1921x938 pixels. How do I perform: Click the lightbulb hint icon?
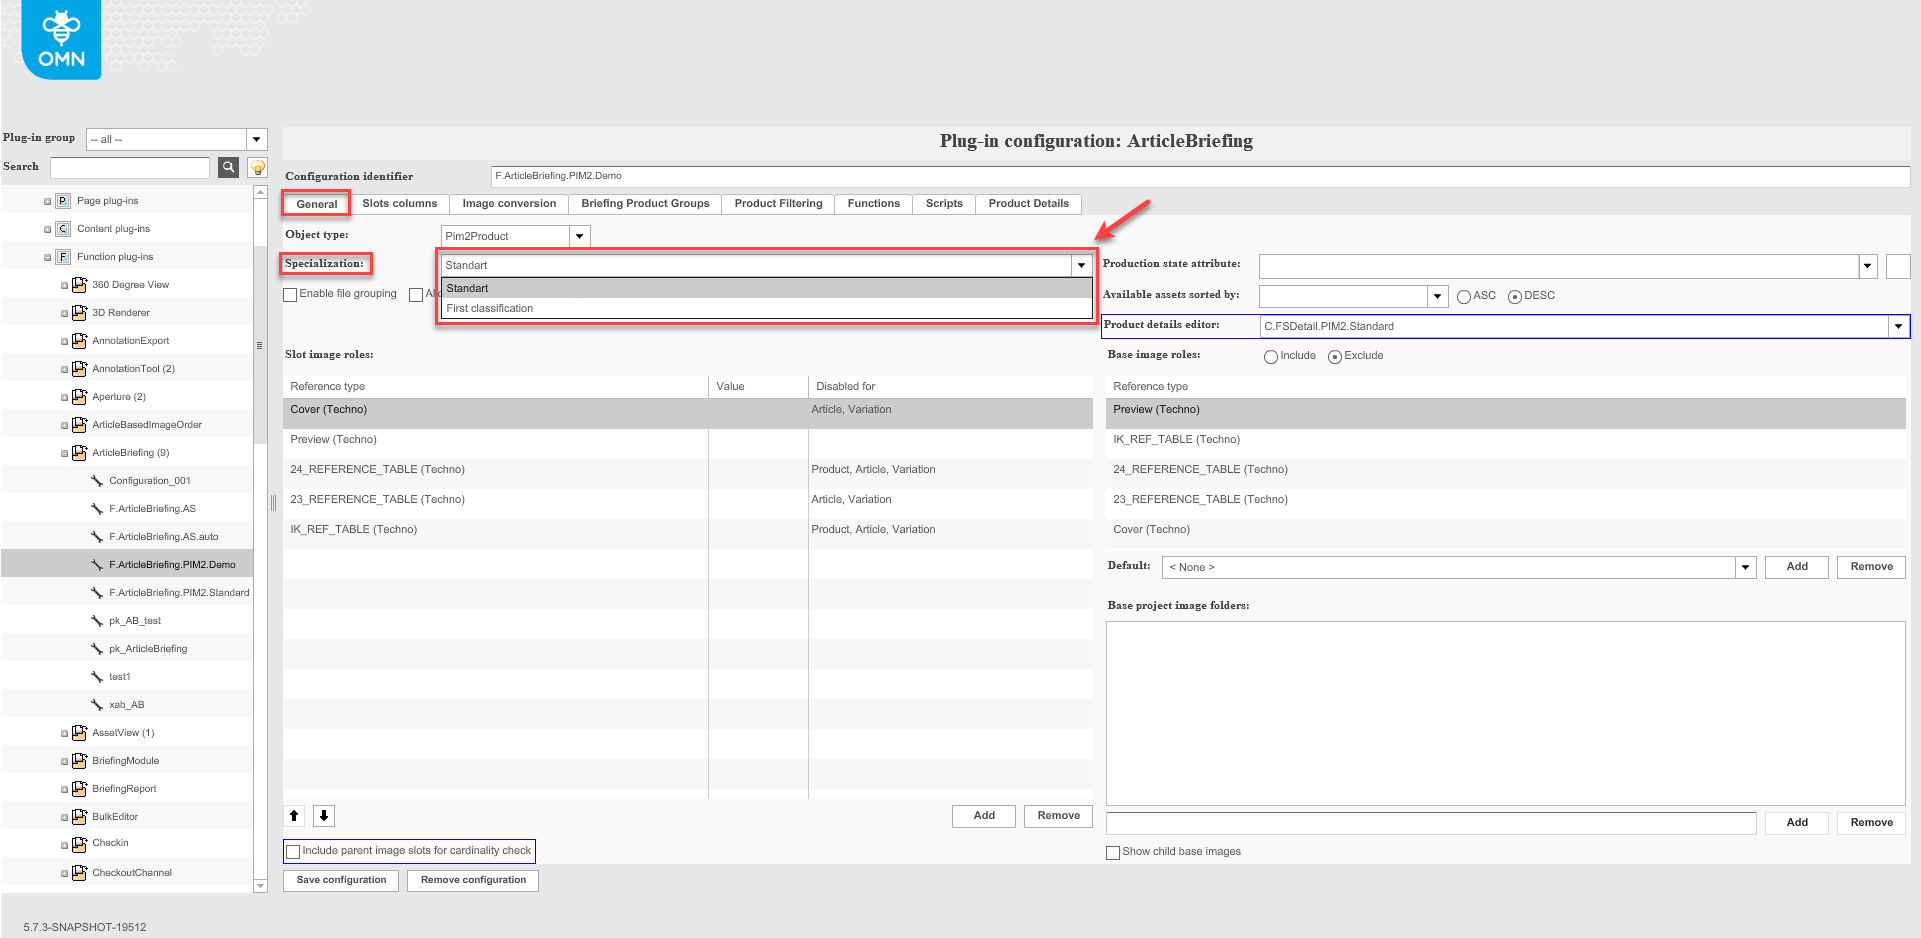click(258, 167)
